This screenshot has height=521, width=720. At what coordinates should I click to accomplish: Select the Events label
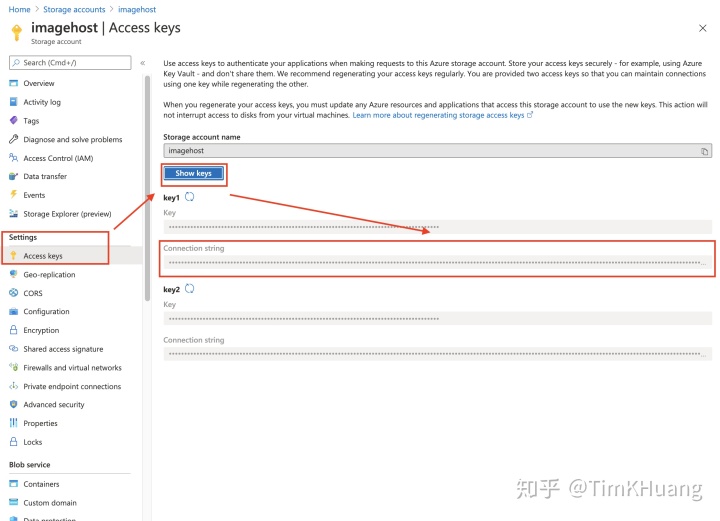pos(34,195)
